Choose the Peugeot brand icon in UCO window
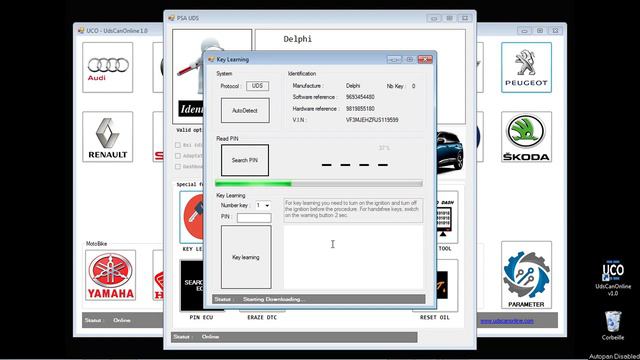 [526, 67]
